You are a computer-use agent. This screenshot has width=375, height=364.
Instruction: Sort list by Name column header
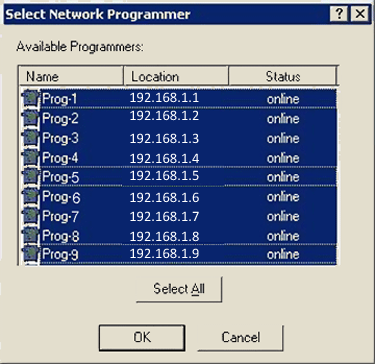(x=71, y=76)
